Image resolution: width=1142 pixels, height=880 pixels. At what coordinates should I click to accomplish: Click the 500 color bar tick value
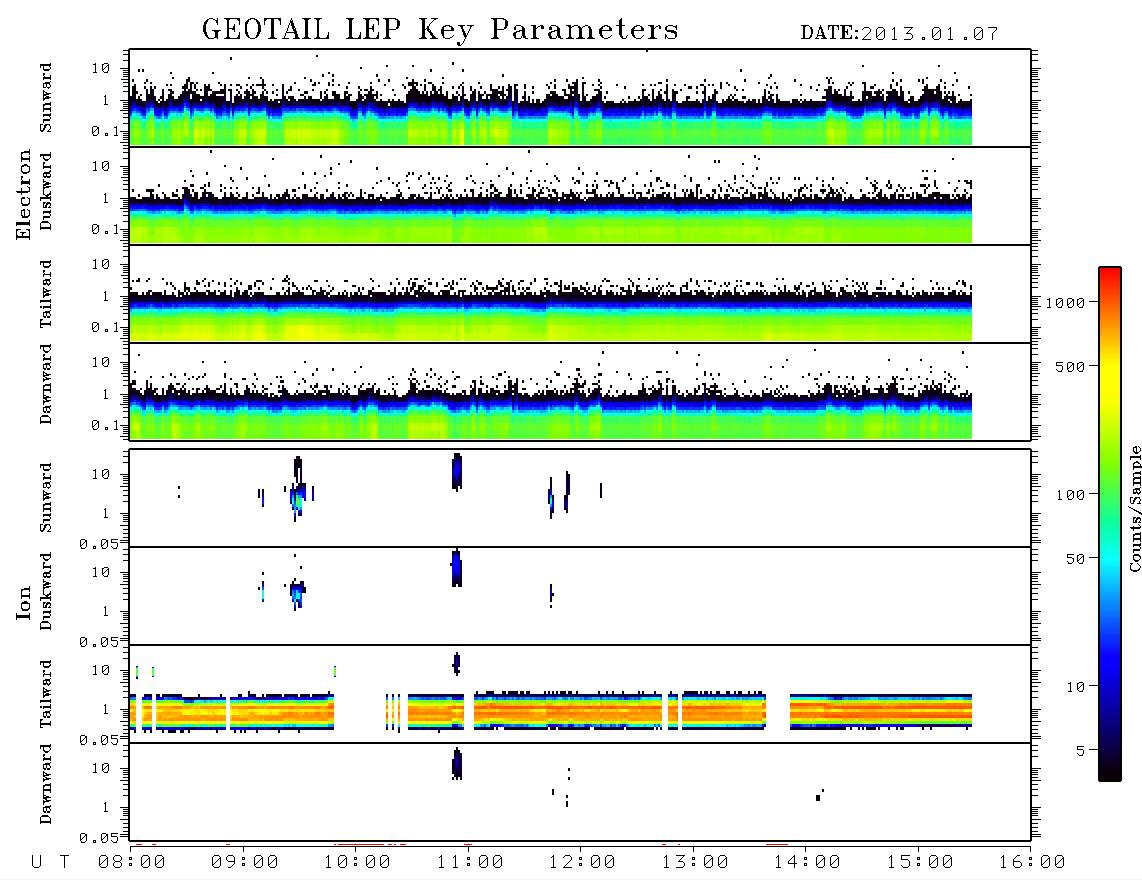tap(1071, 367)
